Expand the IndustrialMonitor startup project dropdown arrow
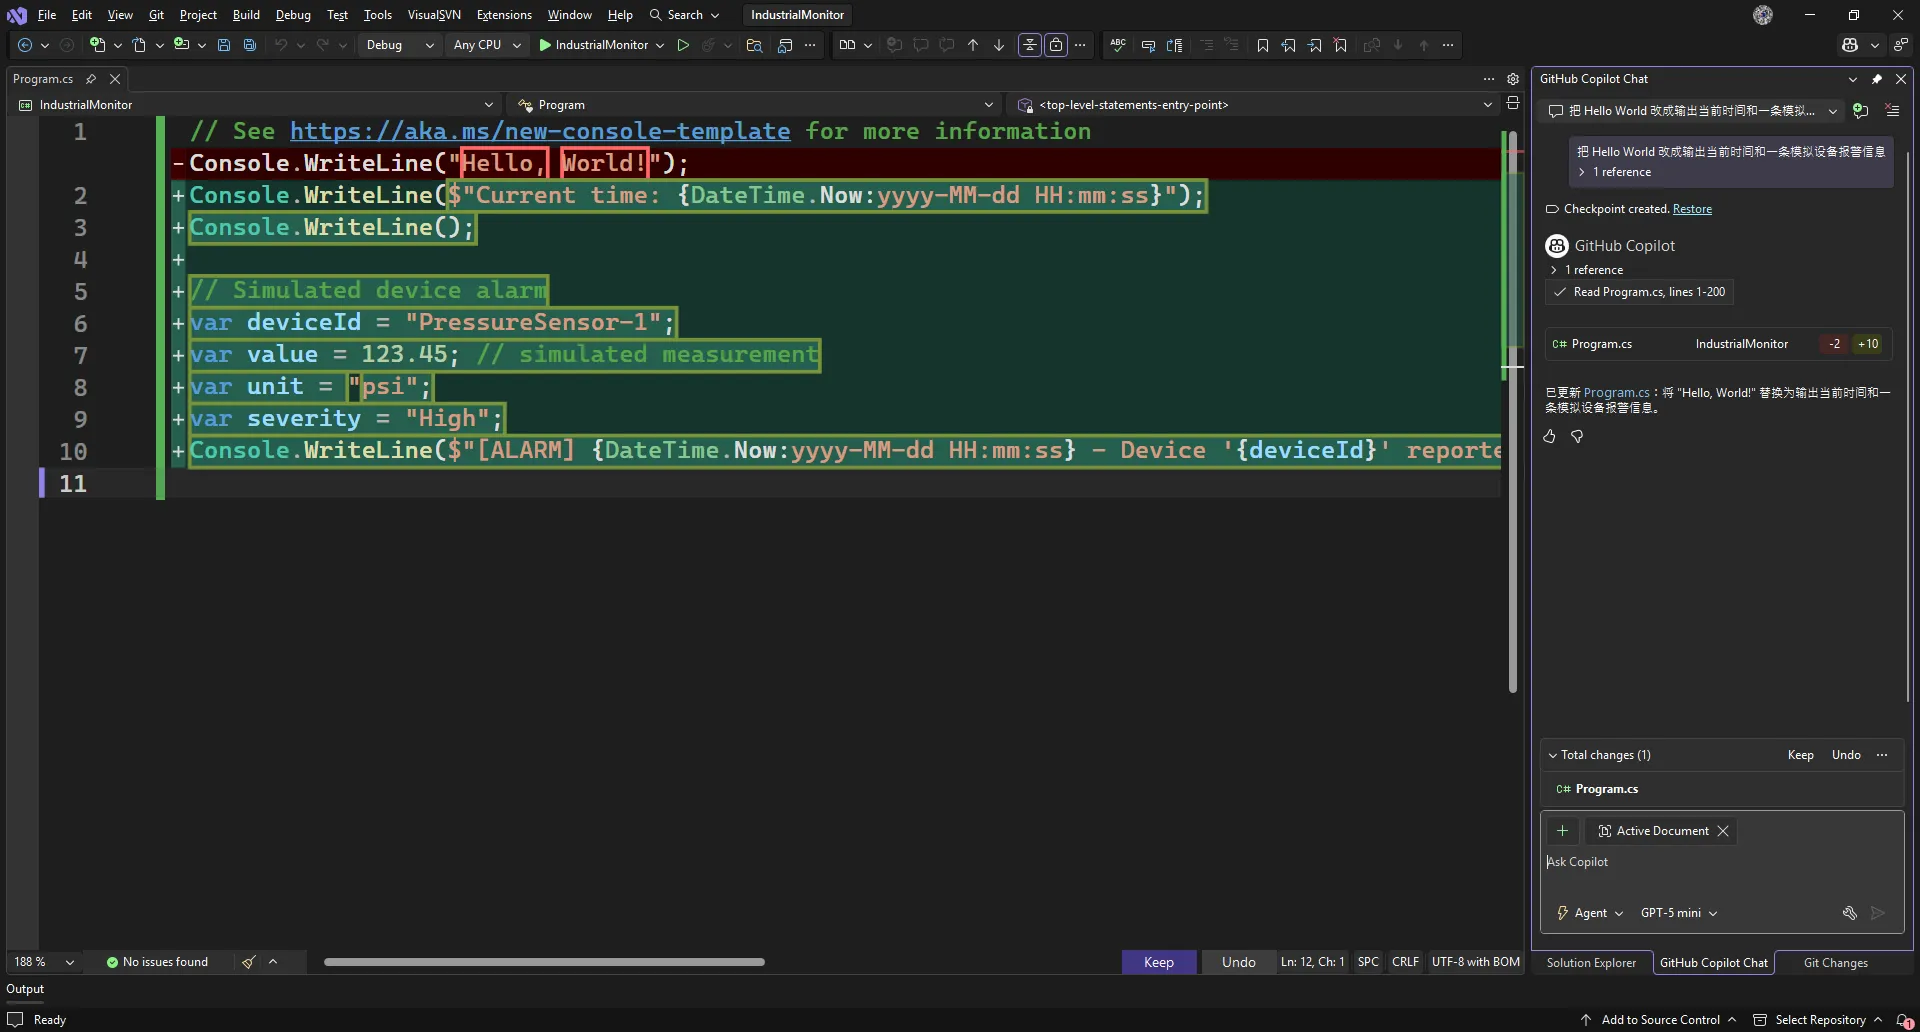 tap(660, 45)
